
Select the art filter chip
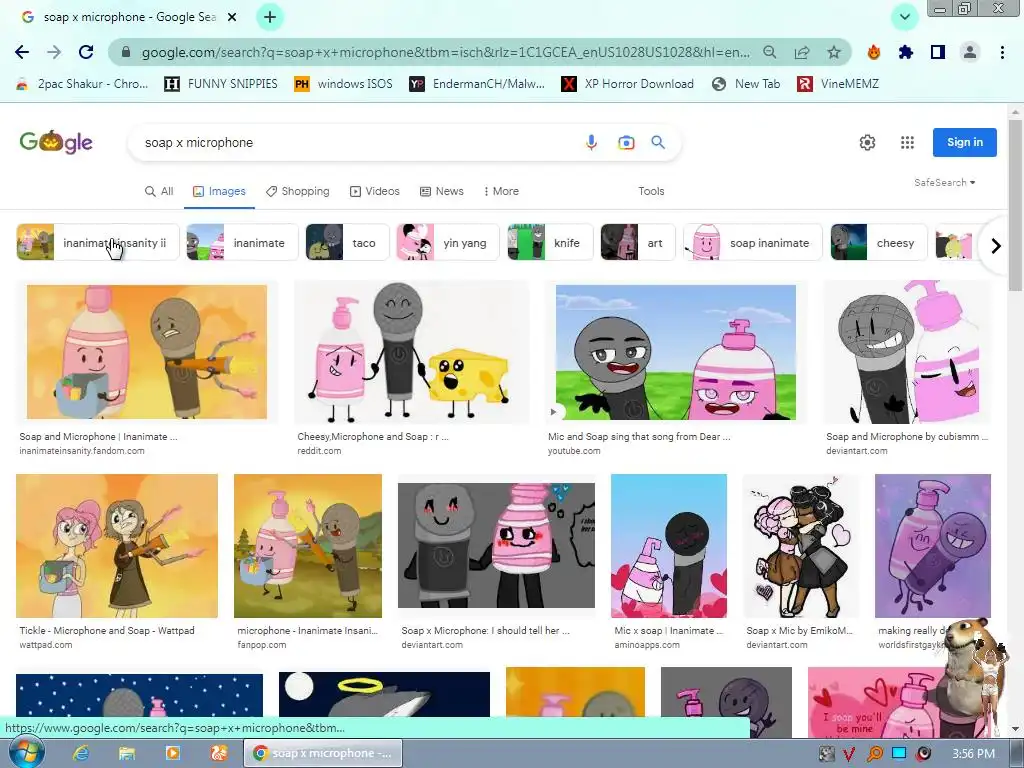click(638, 243)
